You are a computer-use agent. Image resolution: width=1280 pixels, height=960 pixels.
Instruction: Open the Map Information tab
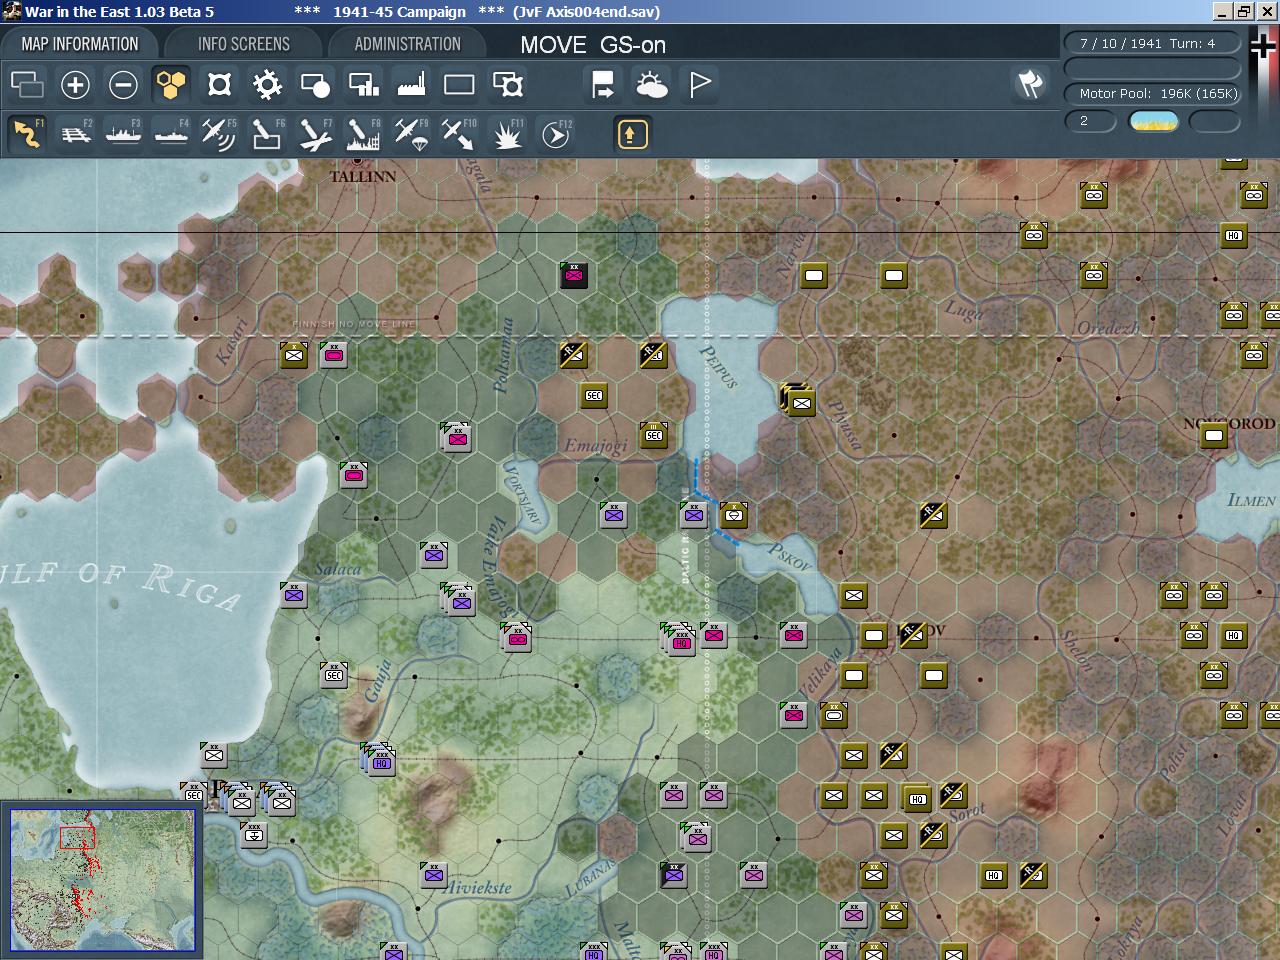click(x=80, y=44)
